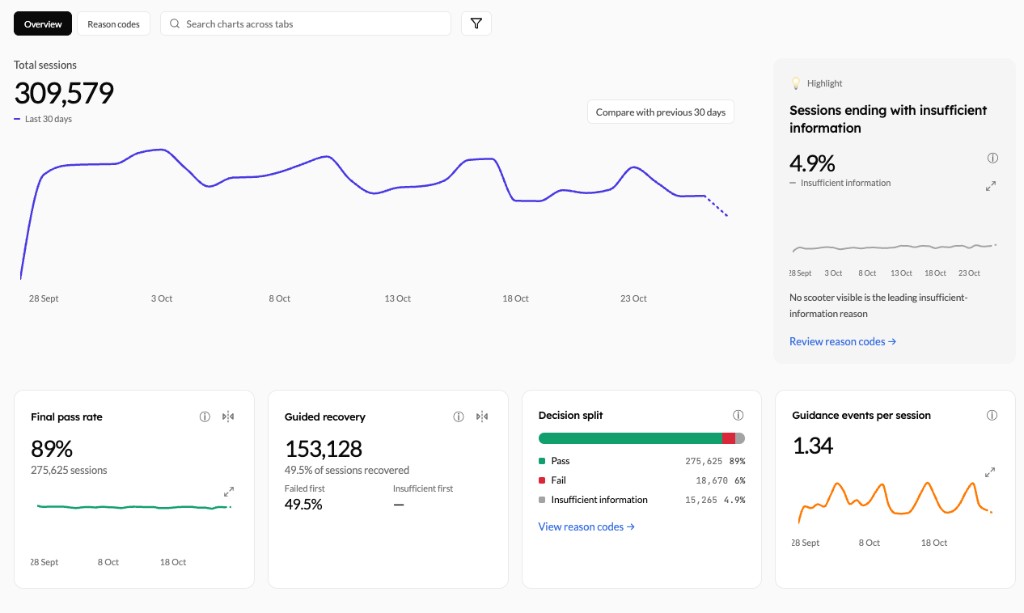Click the 49.5% of sessions recovered text

(347, 470)
